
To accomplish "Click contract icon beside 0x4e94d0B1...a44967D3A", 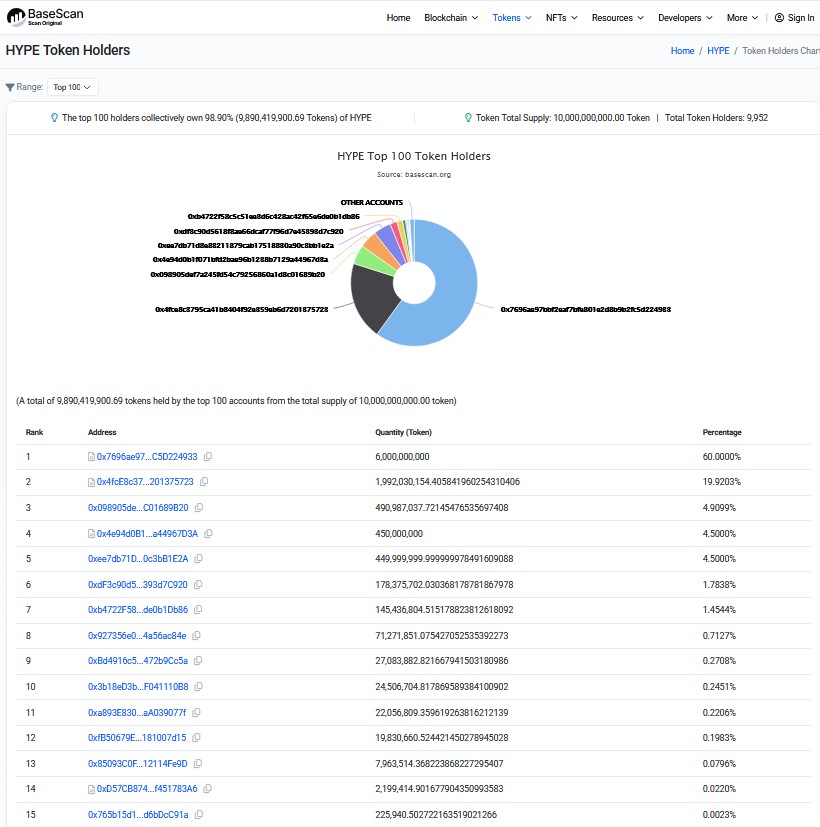I will coord(91,534).
